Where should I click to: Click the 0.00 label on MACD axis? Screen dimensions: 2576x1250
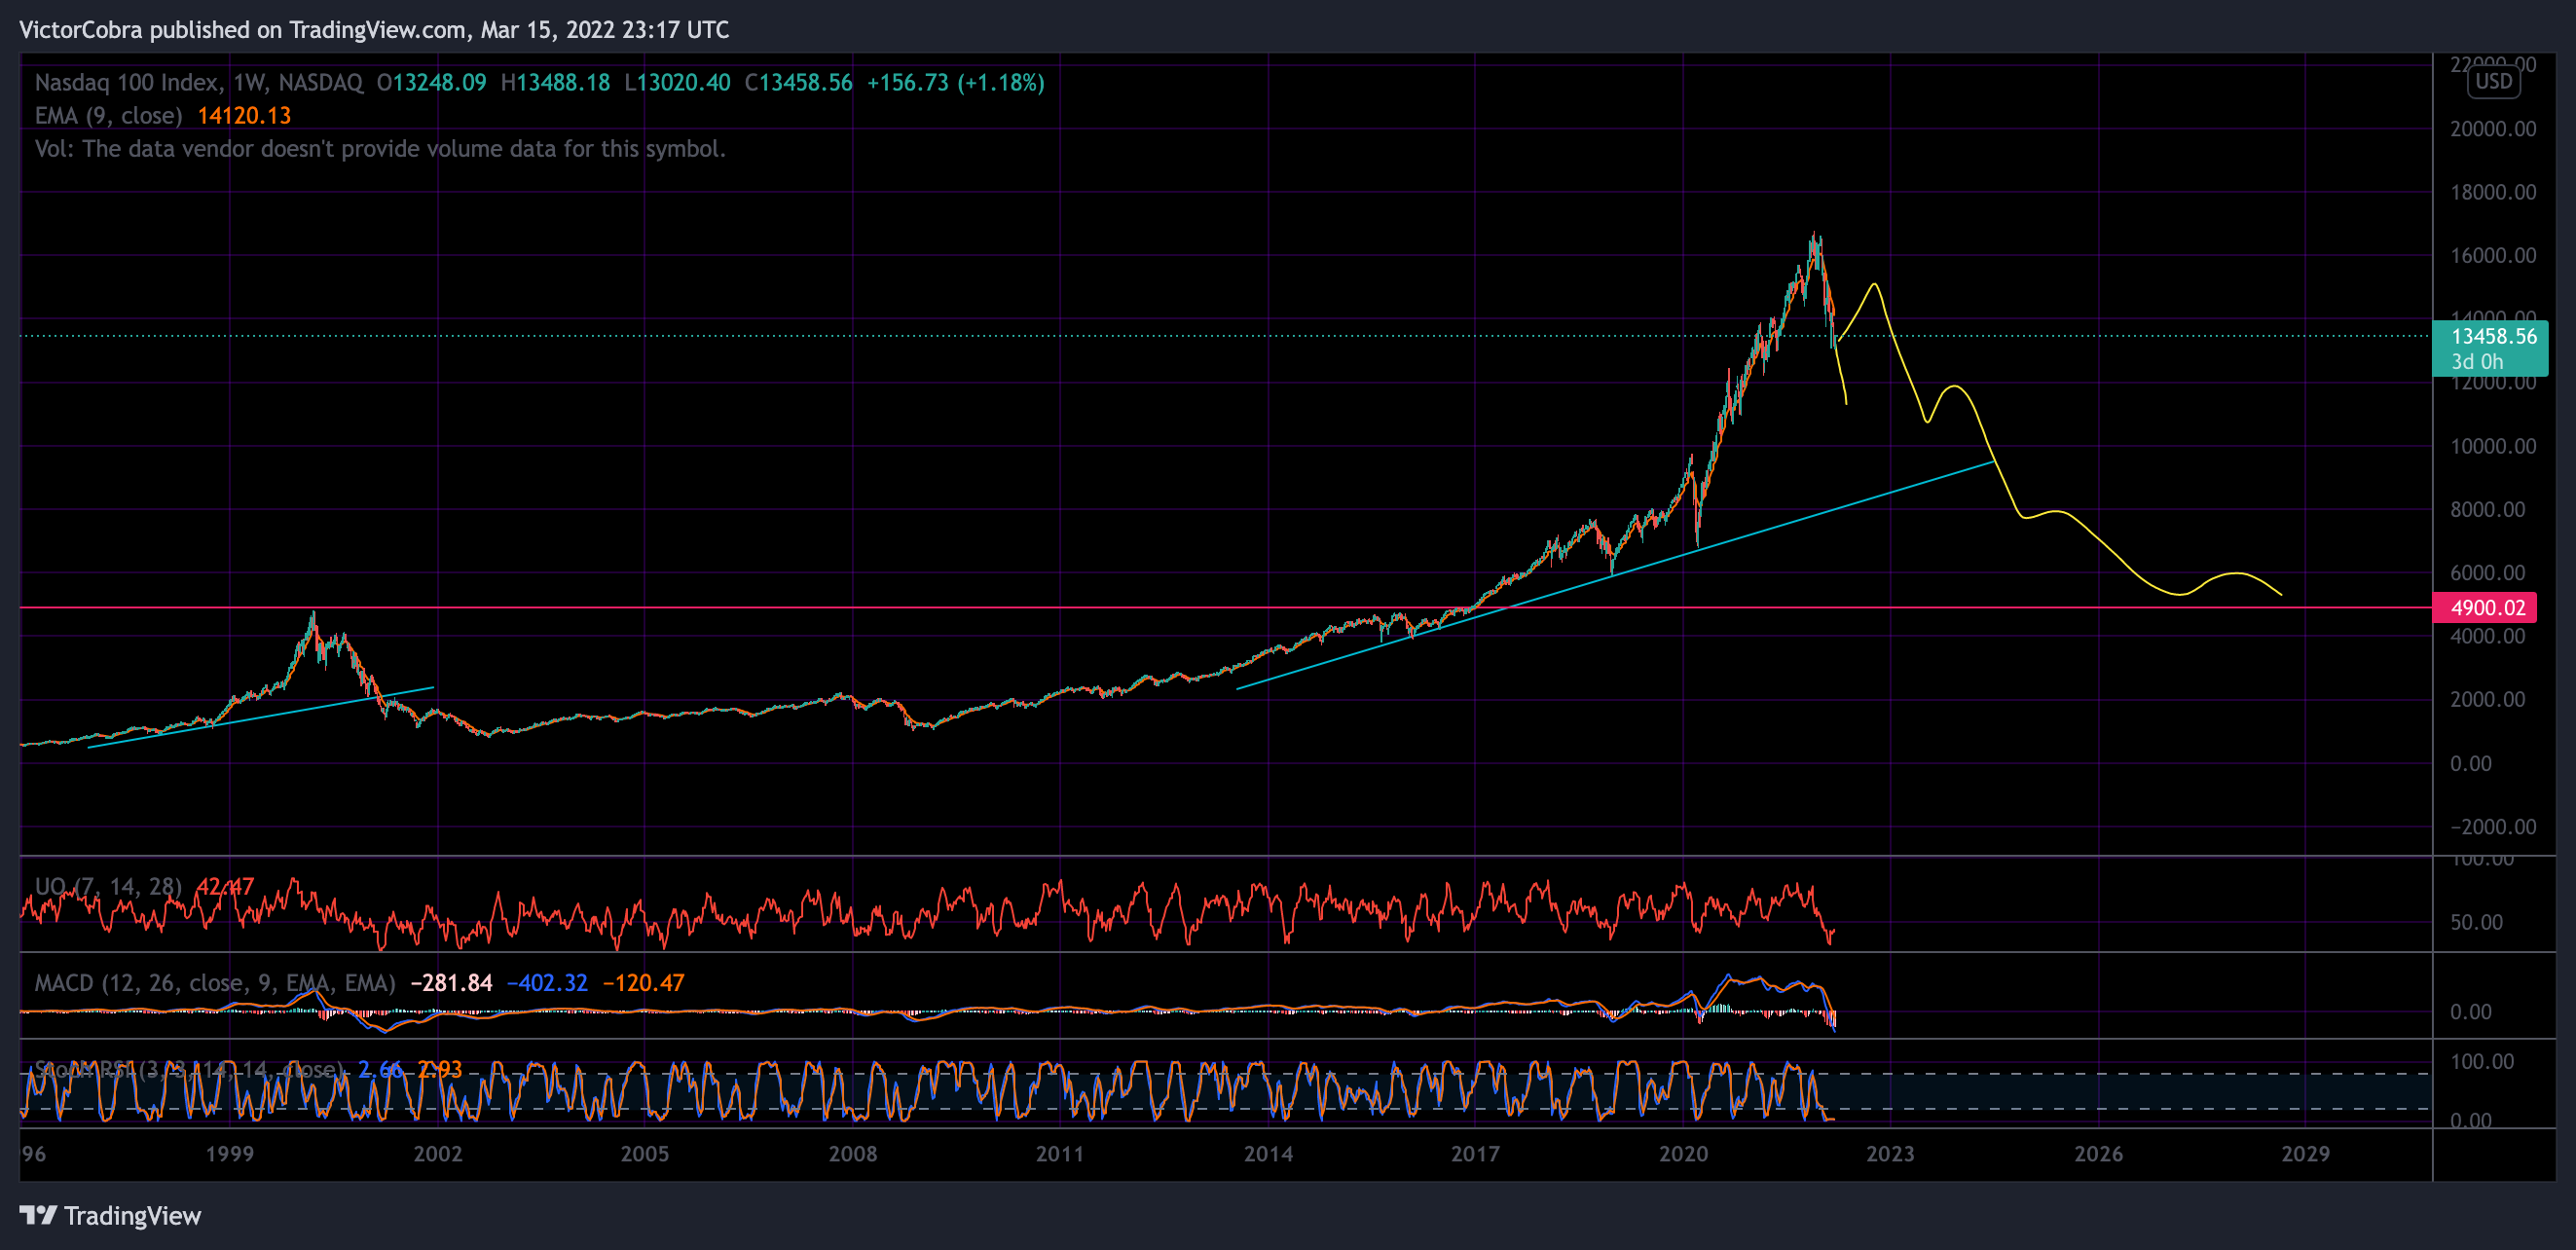pos(2471,1012)
